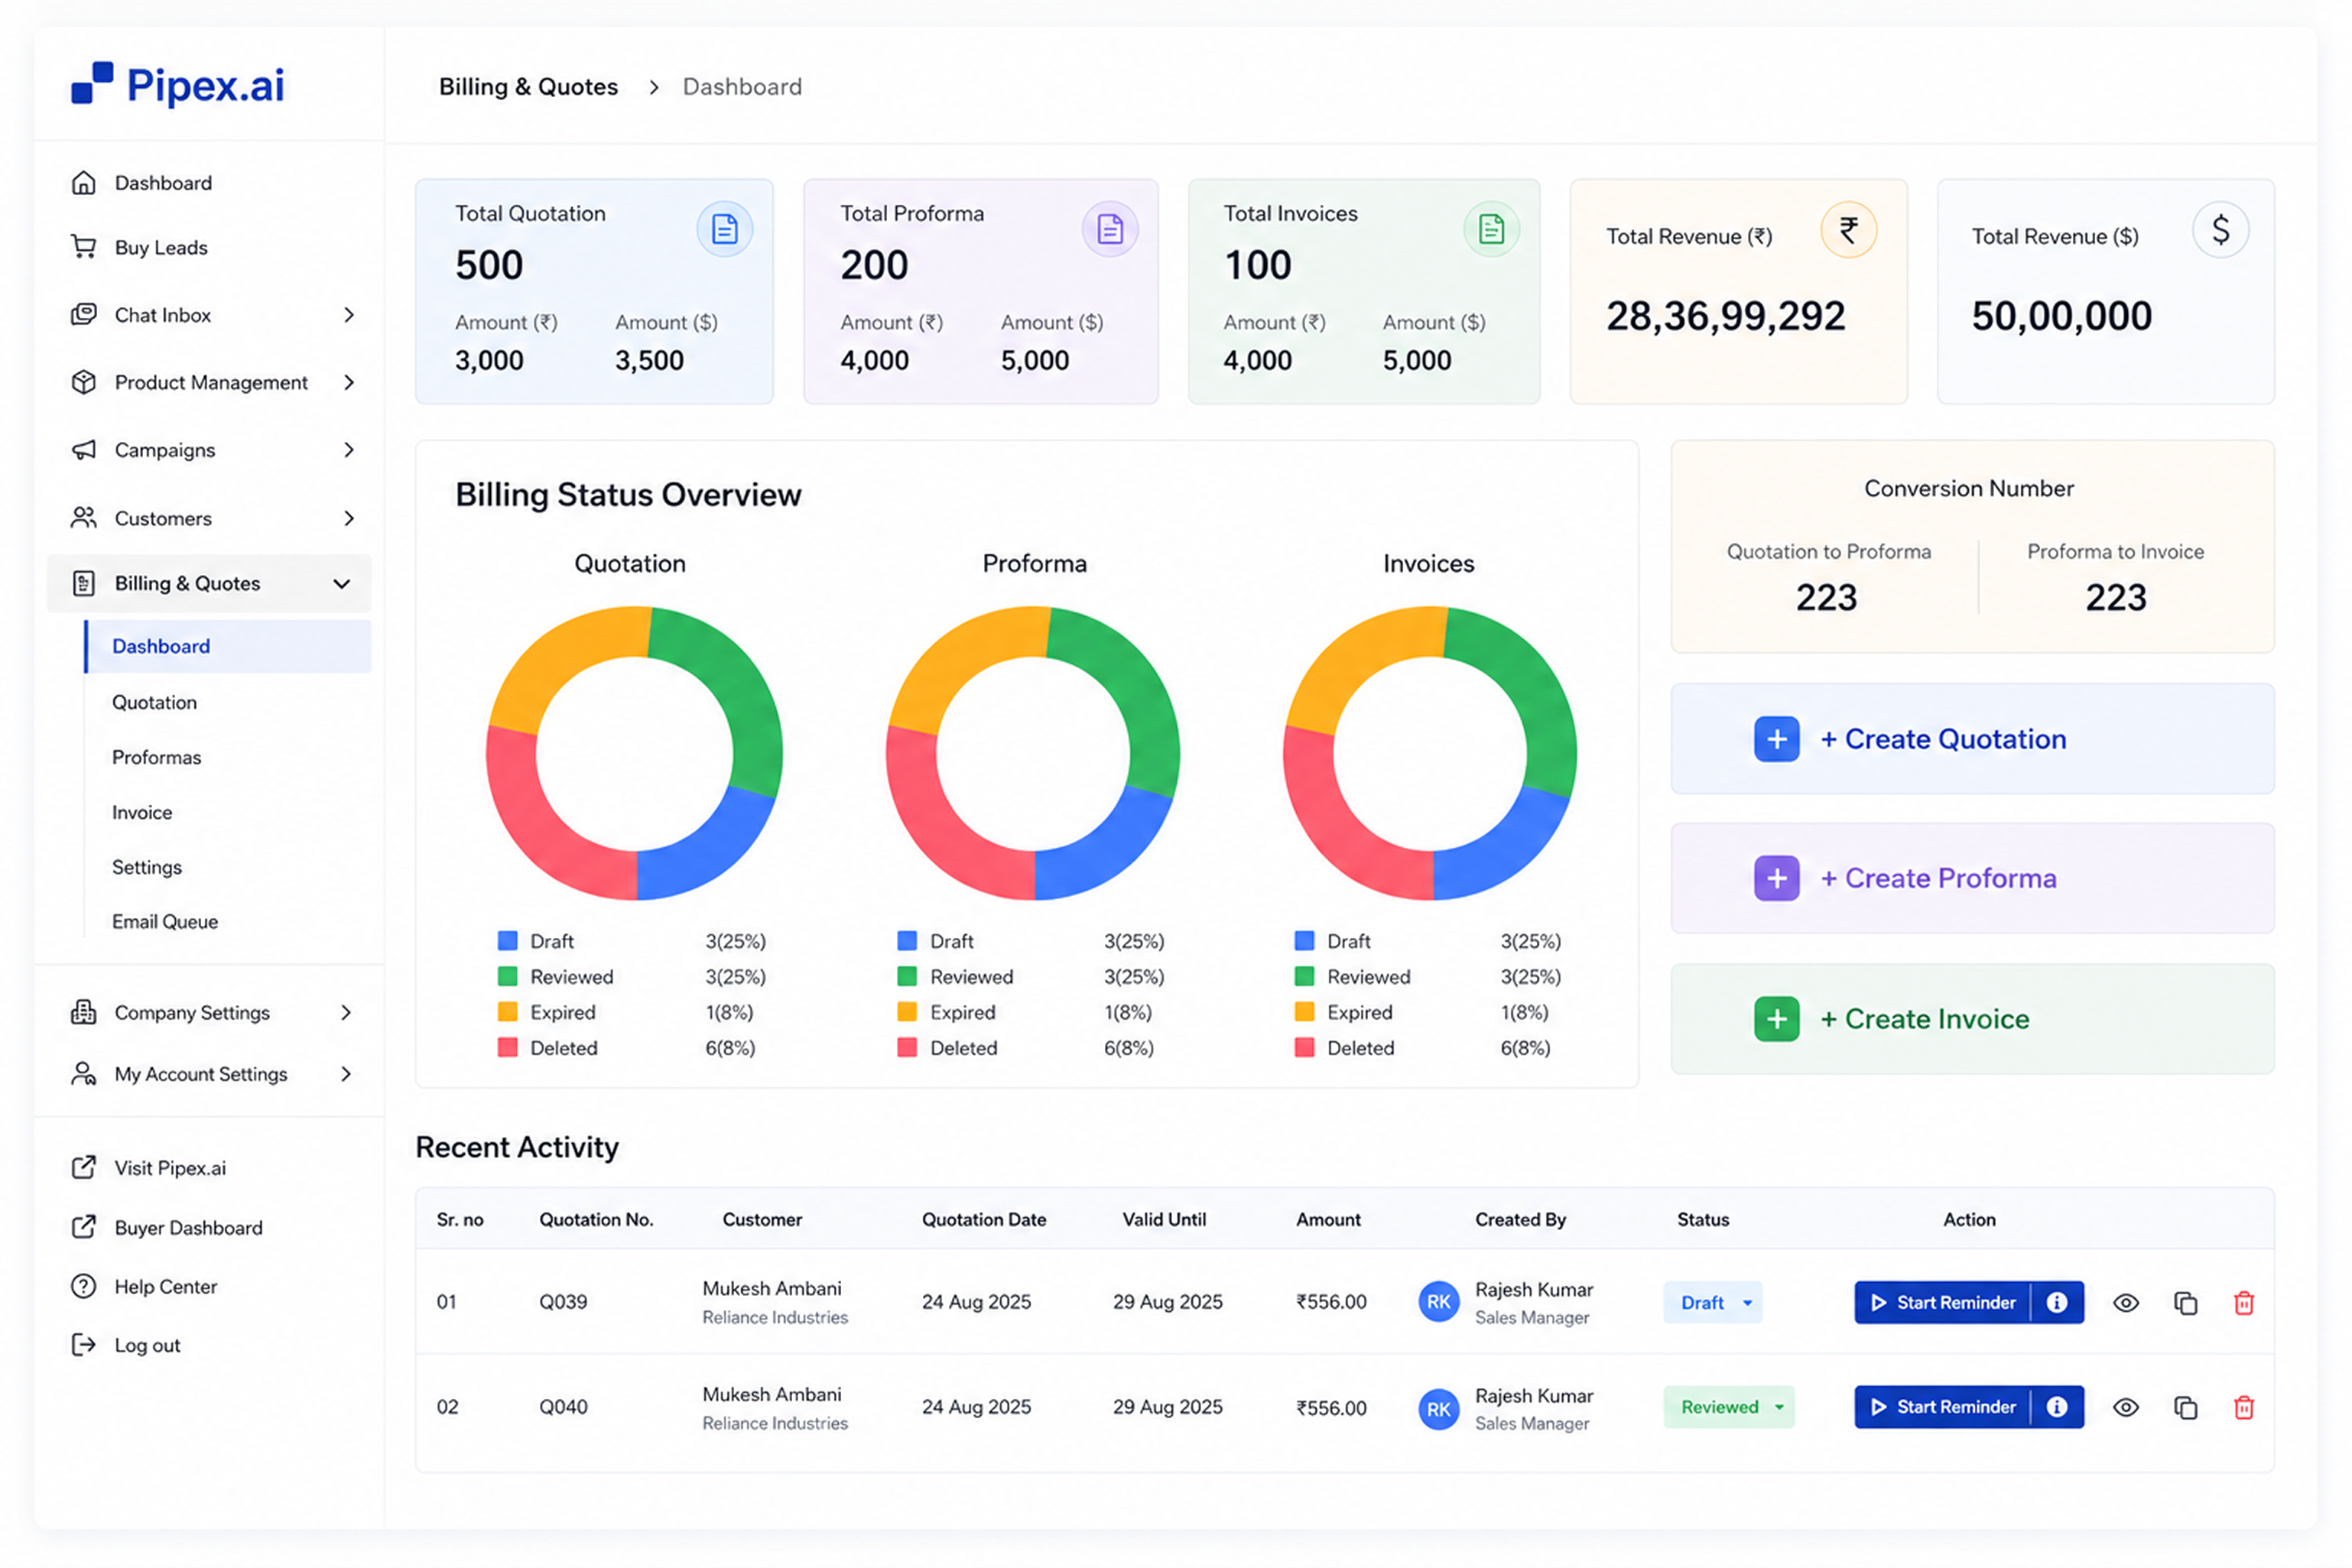Toggle view eye icon for Q040

[2126, 1407]
